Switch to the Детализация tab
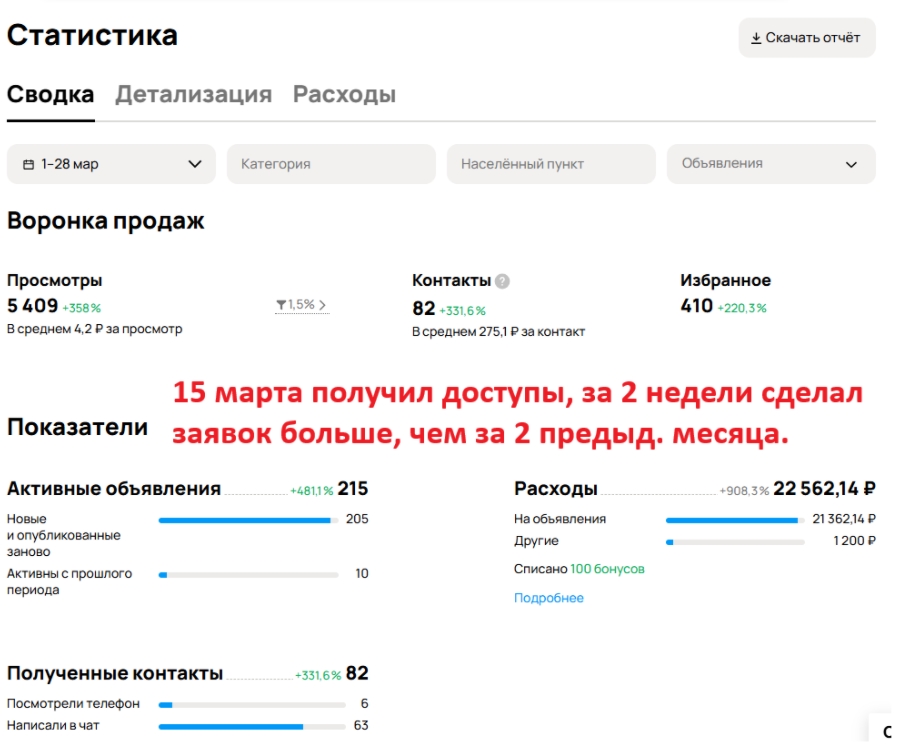 (x=193, y=94)
